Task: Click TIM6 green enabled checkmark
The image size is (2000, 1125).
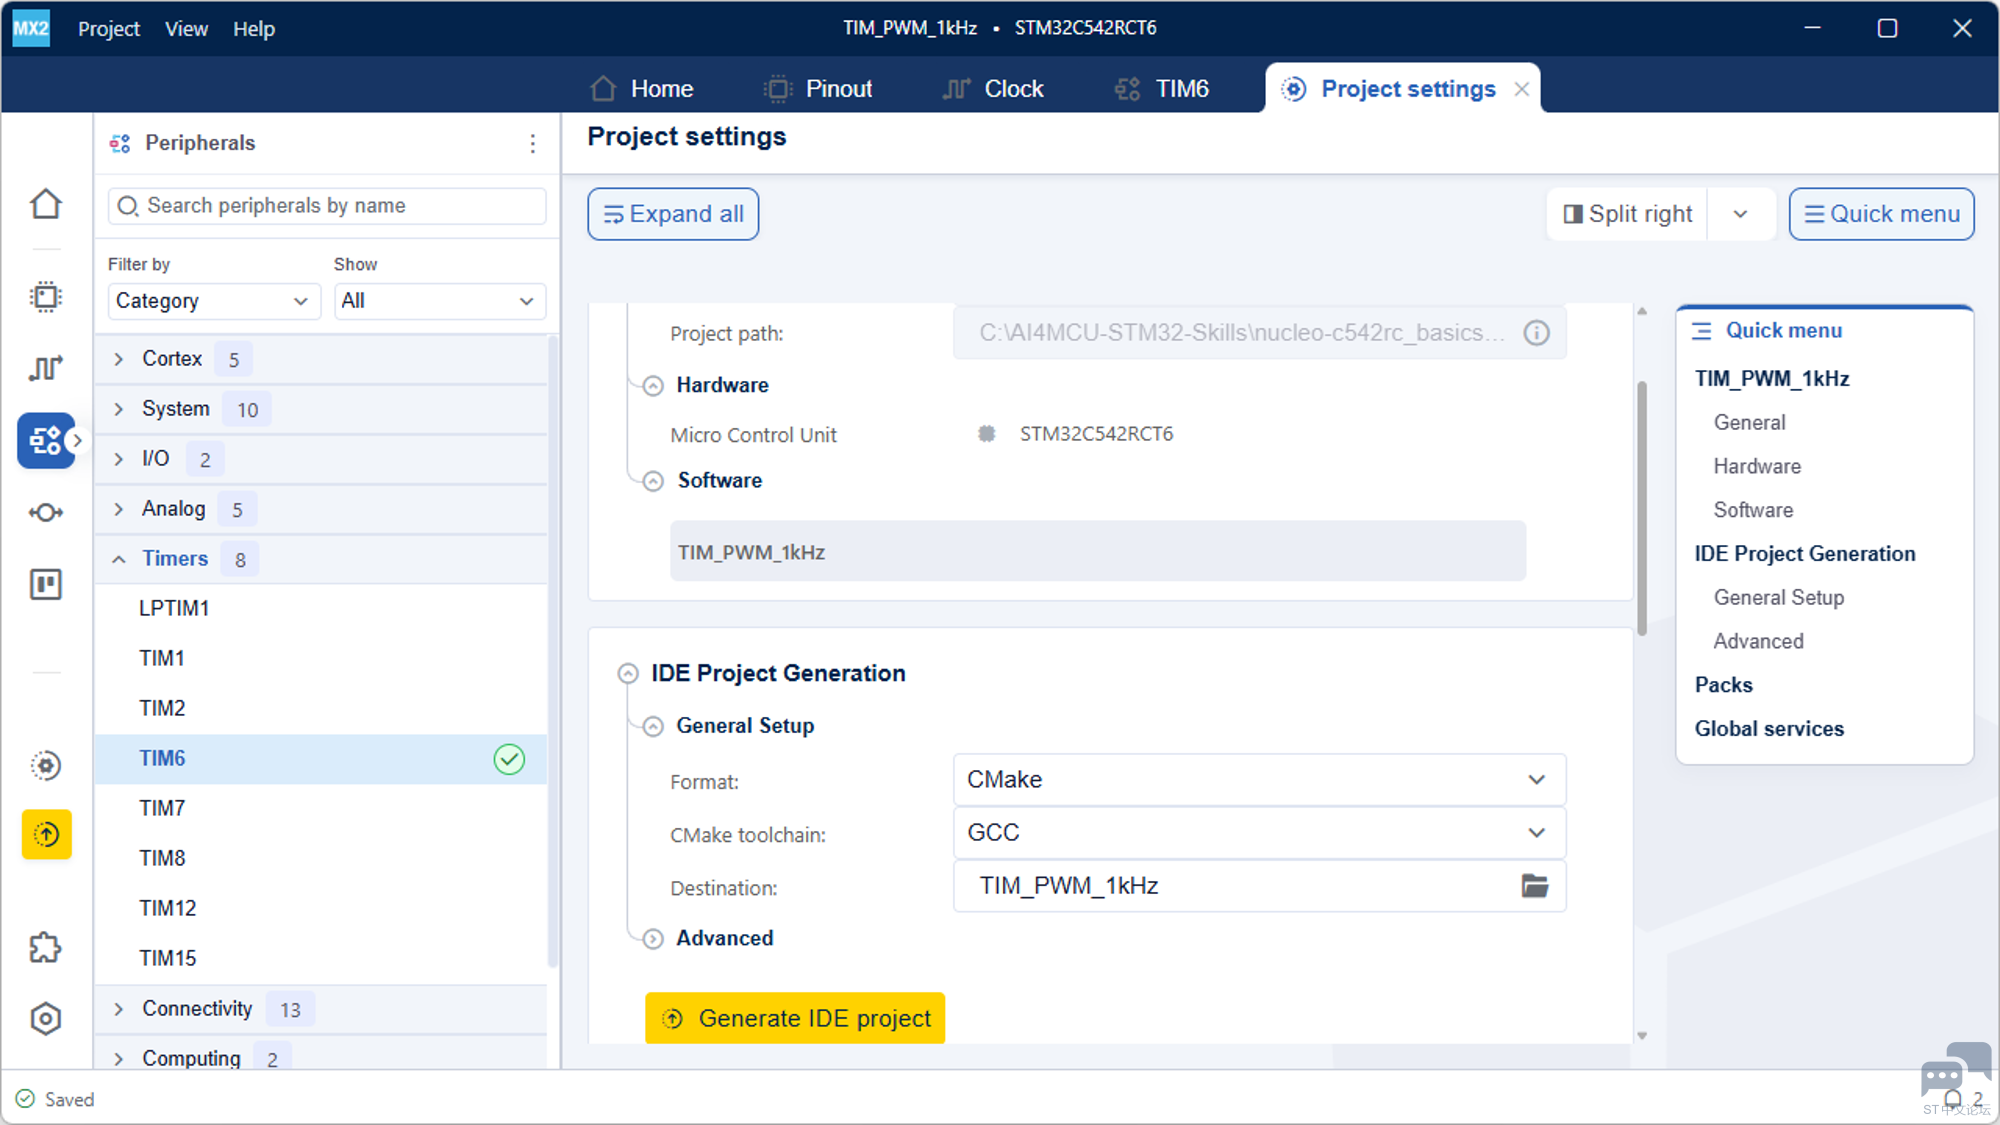Action: pyautogui.click(x=509, y=759)
